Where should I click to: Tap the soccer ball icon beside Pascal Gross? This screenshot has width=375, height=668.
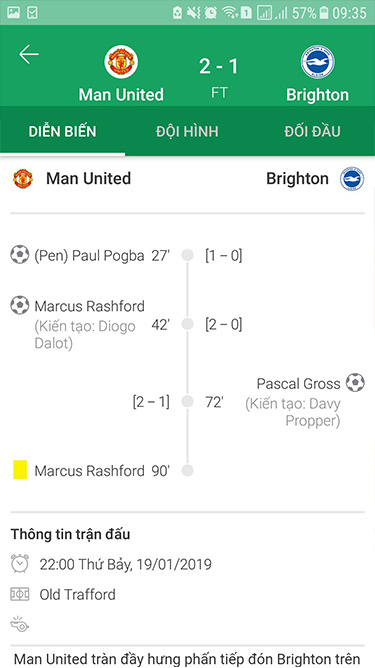point(355,383)
